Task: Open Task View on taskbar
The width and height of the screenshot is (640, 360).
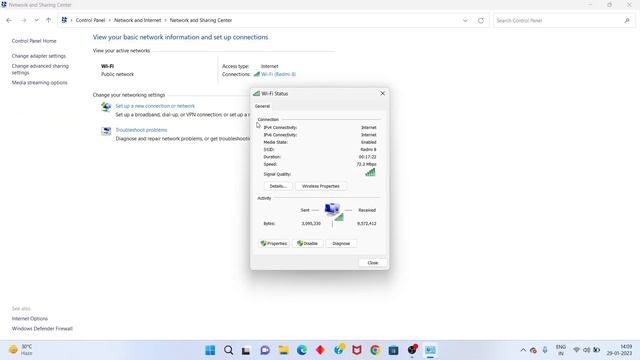Action: (246, 350)
